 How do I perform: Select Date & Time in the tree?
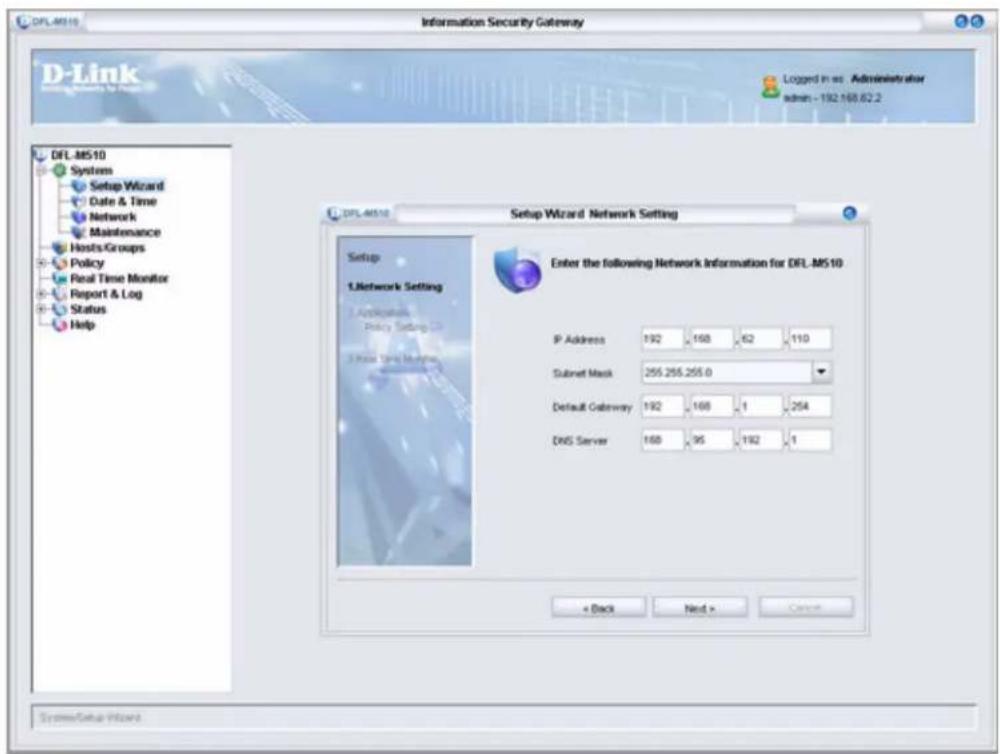122,202
